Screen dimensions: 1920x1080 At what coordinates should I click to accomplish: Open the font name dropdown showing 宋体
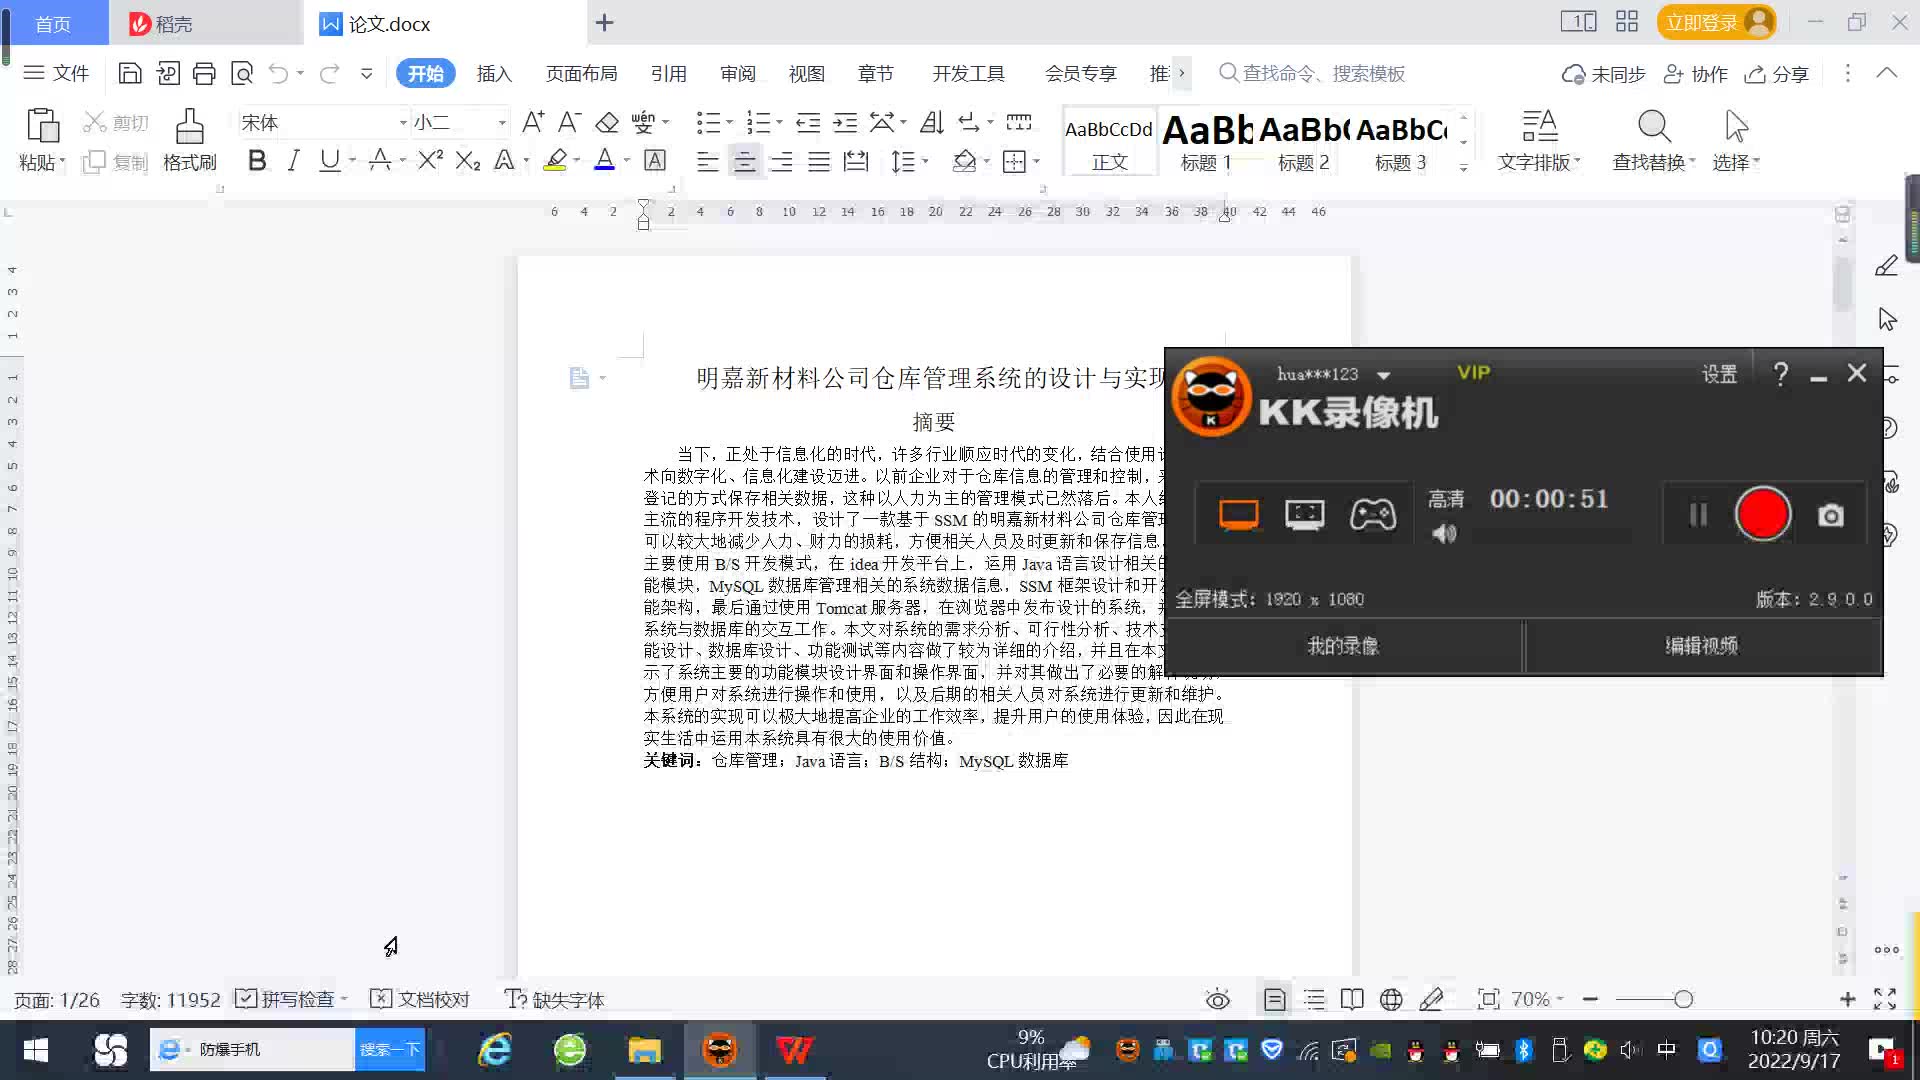coord(403,123)
